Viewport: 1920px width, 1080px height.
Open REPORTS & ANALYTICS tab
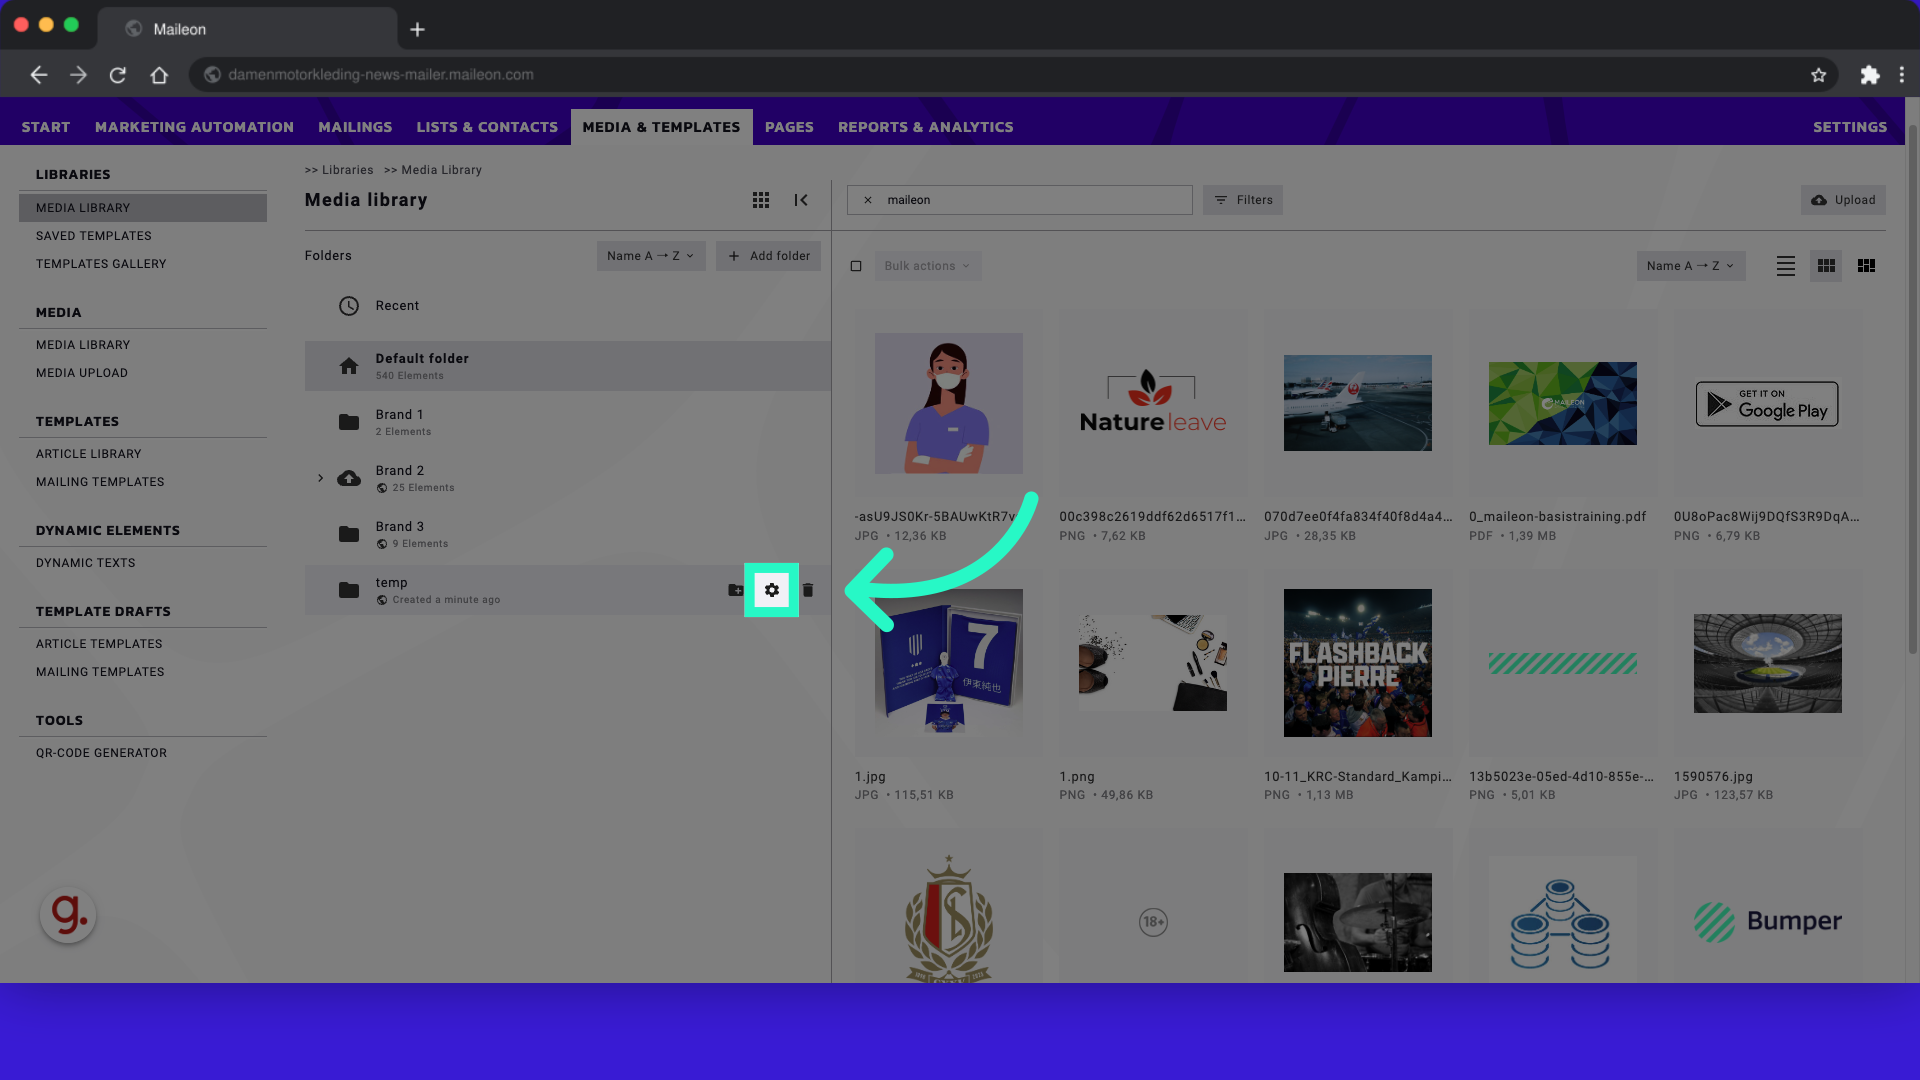(x=925, y=127)
